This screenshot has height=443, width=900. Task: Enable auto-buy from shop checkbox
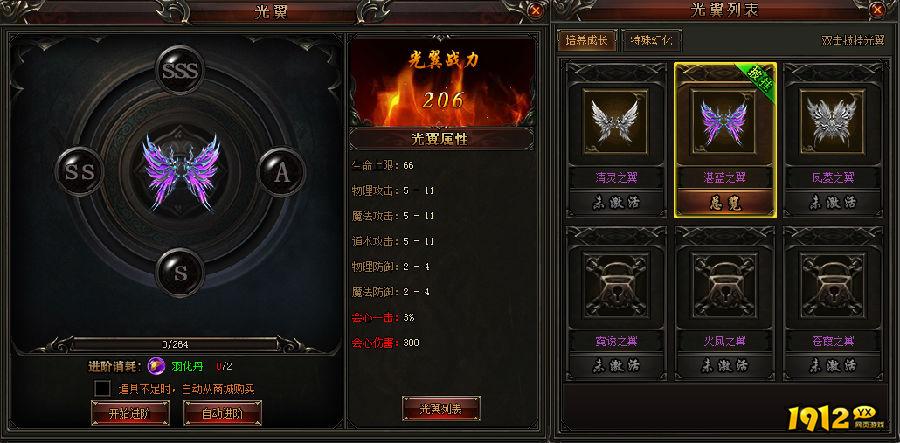tap(103, 388)
